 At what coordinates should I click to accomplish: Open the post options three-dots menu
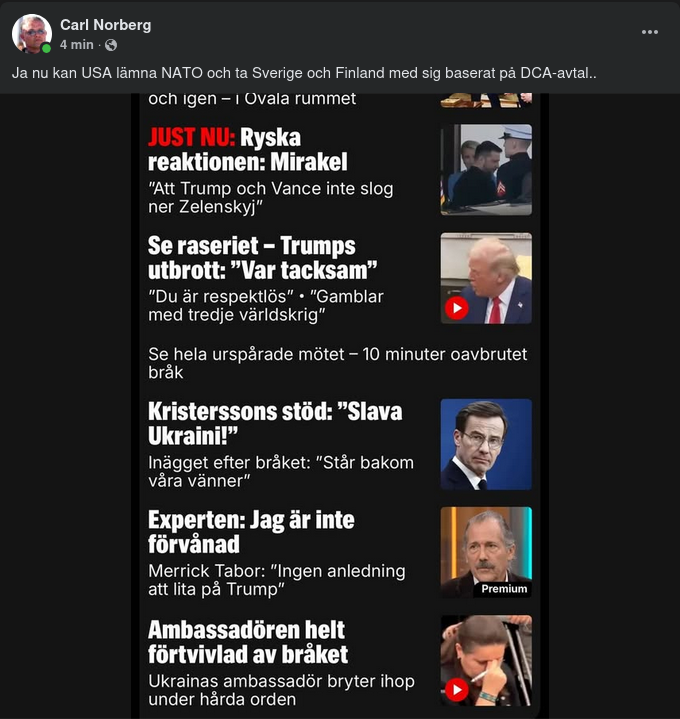pos(650,32)
